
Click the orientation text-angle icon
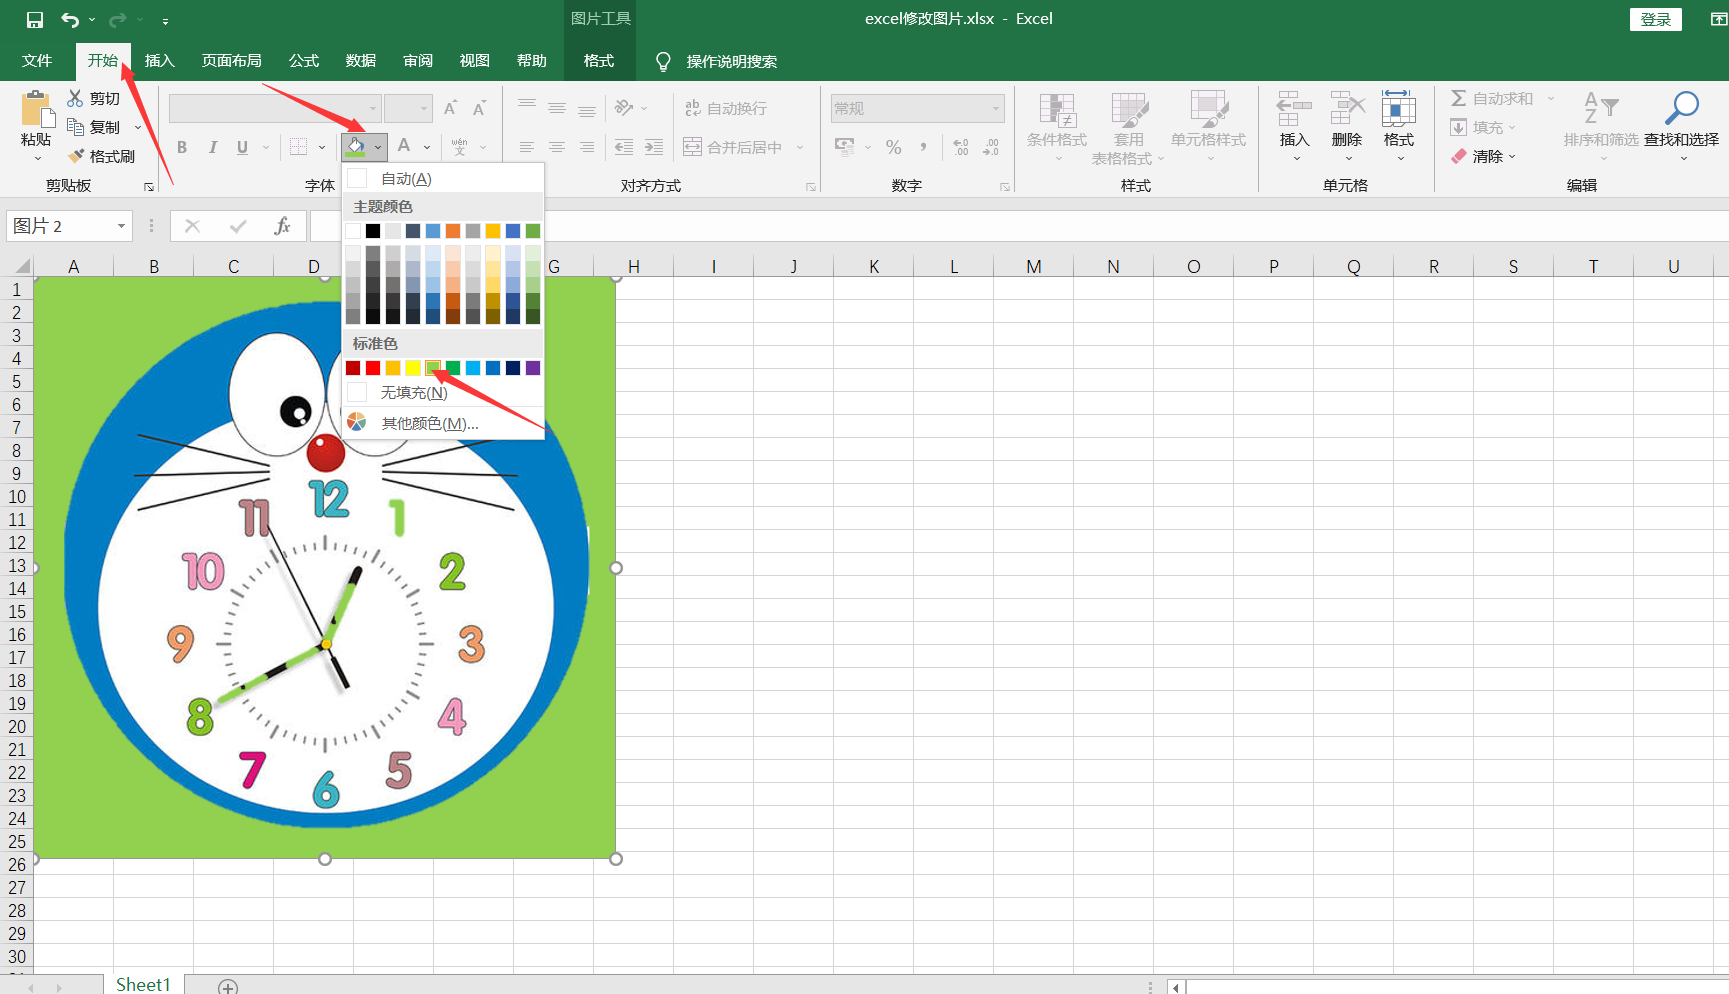[x=624, y=108]
